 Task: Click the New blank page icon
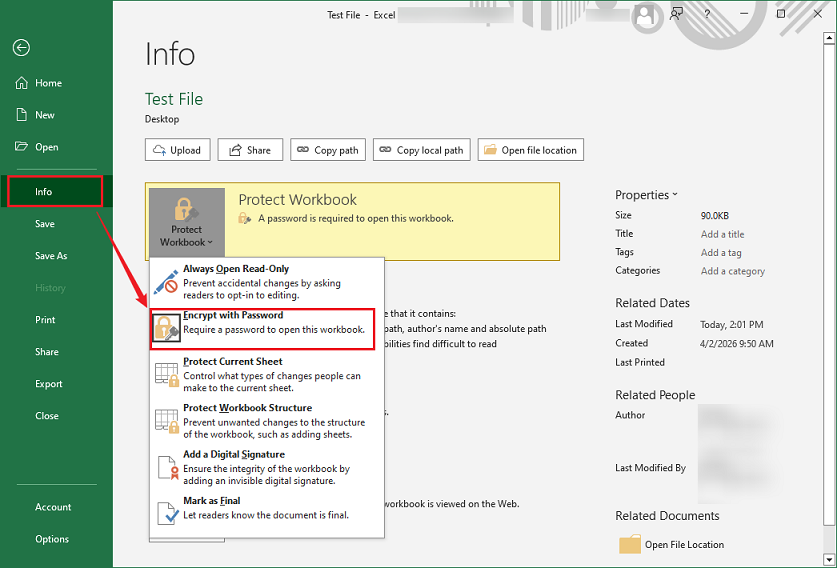click(21, 115)
